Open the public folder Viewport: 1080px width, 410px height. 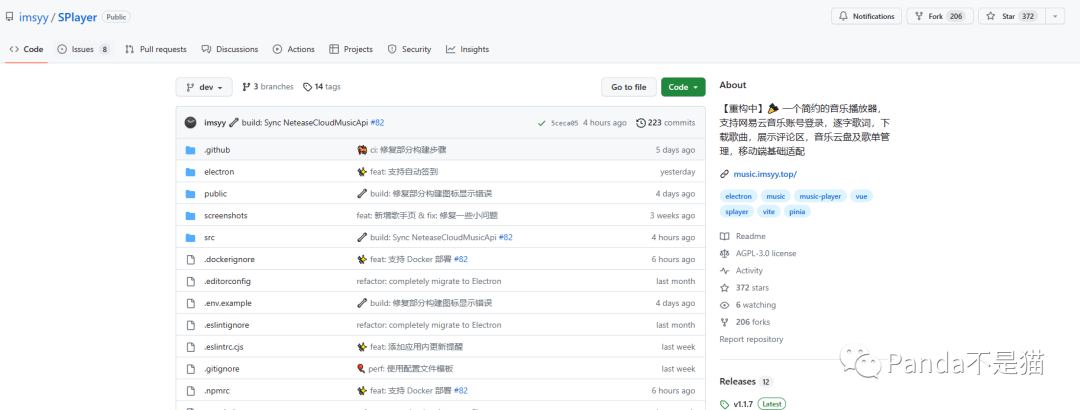(216, 194)
